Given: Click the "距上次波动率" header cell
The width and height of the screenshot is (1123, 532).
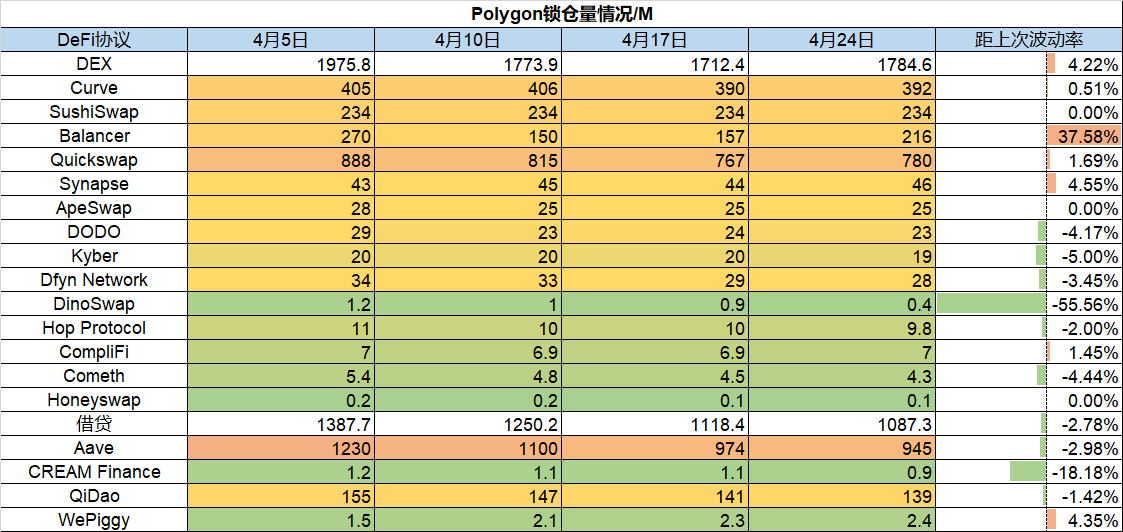Looking at the screenshot, I should [x=1029, y=40].
